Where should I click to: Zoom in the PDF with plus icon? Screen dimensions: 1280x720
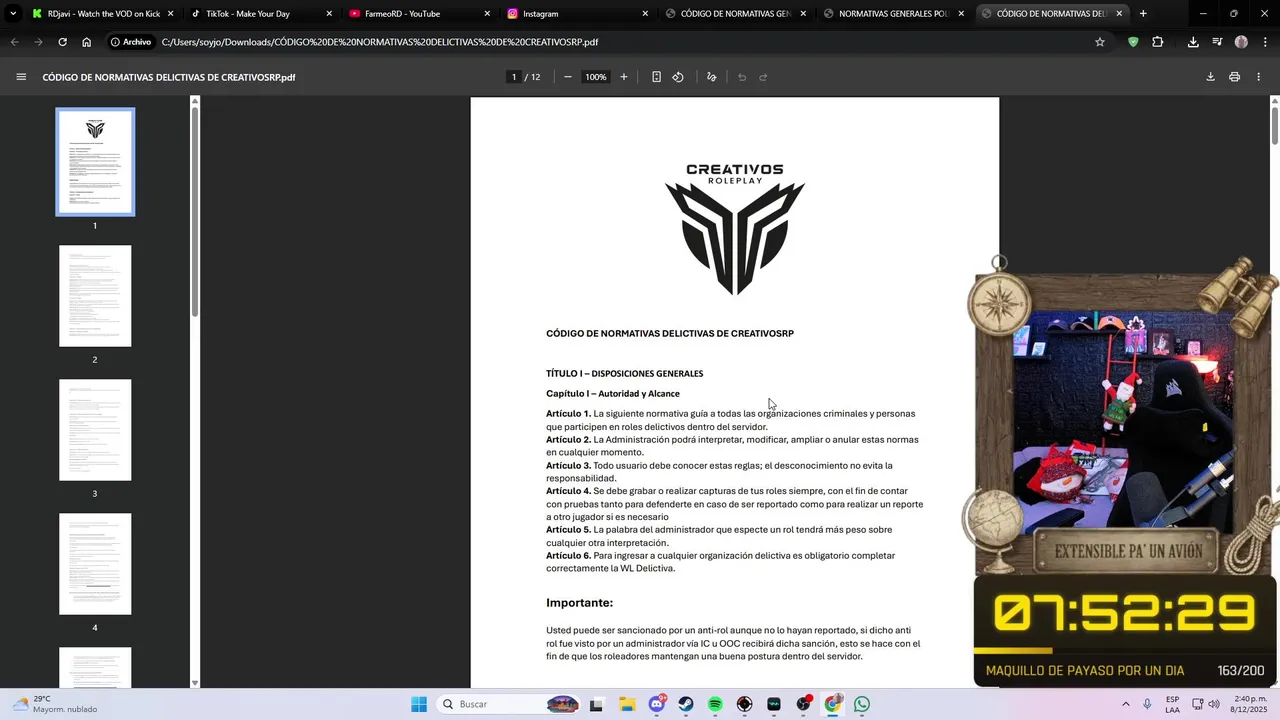click(624, 77)
